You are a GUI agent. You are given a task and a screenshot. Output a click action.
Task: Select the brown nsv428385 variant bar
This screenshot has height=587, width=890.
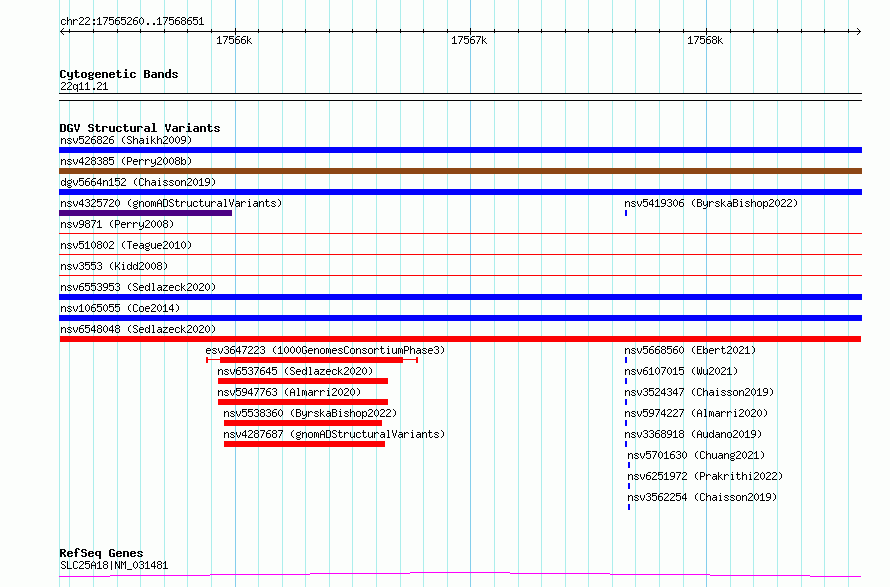(x=460, y=171)
